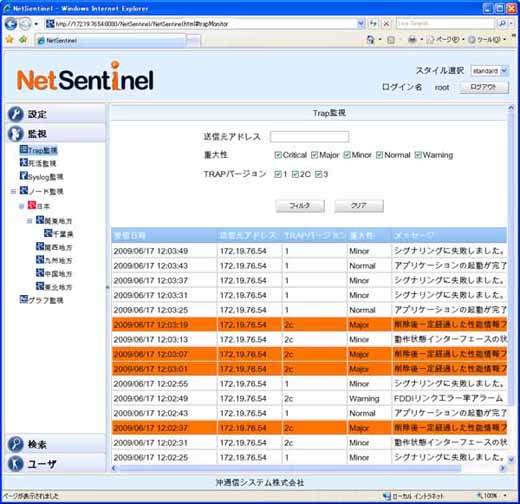The width and height of the screenshot is (520, 504).
Task: Click the sidebar splitter collapse handle
Action: coord(107,287)
